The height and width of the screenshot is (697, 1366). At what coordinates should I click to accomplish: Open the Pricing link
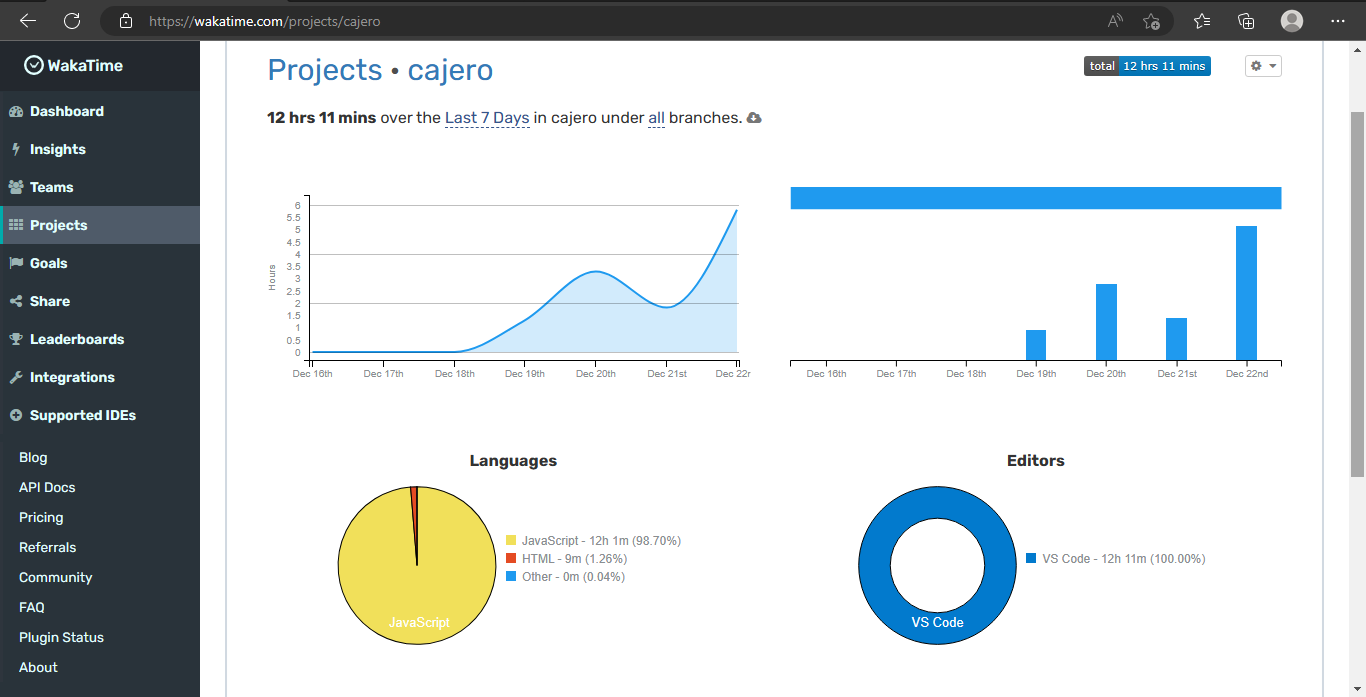pos(41,517)
